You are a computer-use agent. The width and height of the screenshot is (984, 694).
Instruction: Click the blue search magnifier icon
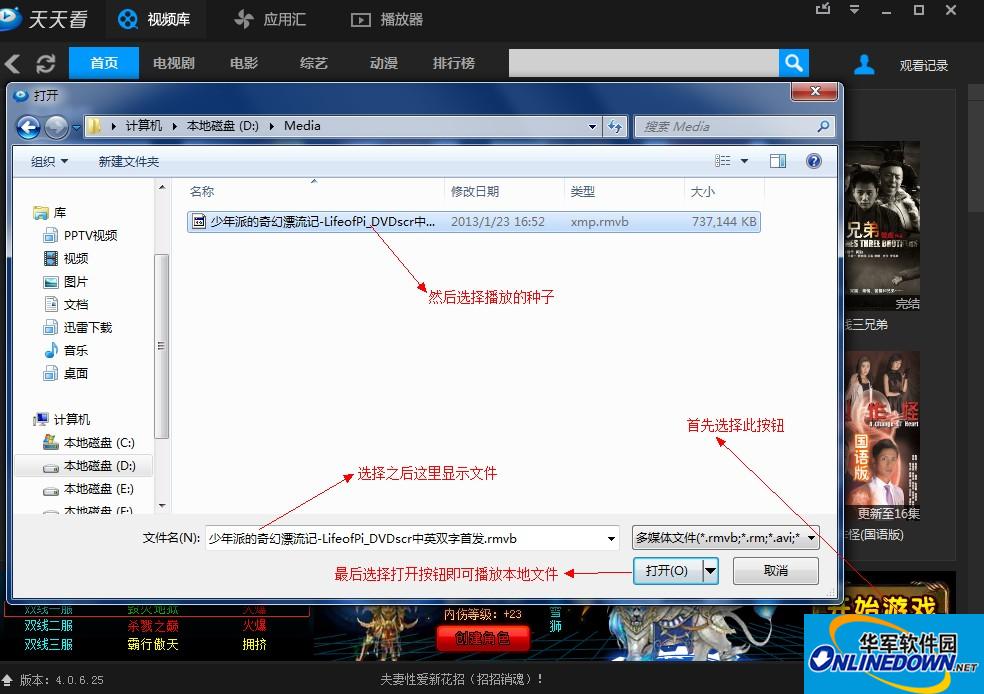pyautogui.click(x=793, y=62)
